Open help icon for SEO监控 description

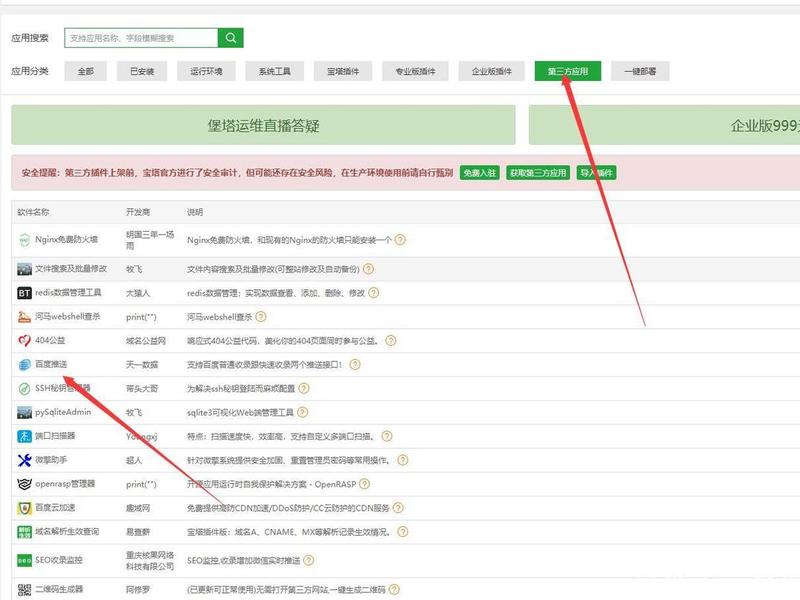(309, 561)
